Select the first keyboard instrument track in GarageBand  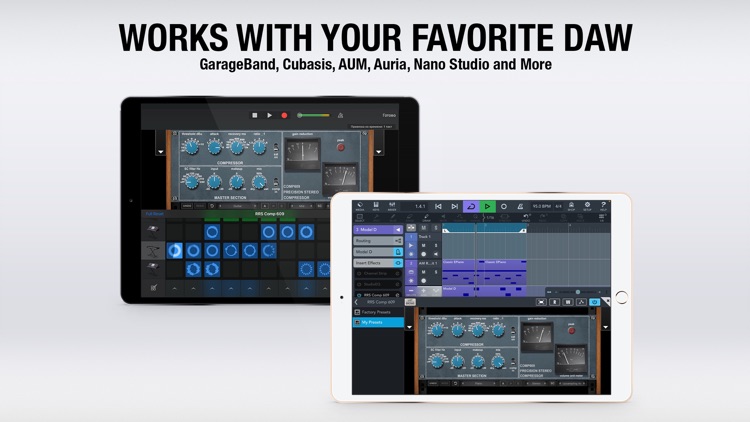[x=153, y=231]
